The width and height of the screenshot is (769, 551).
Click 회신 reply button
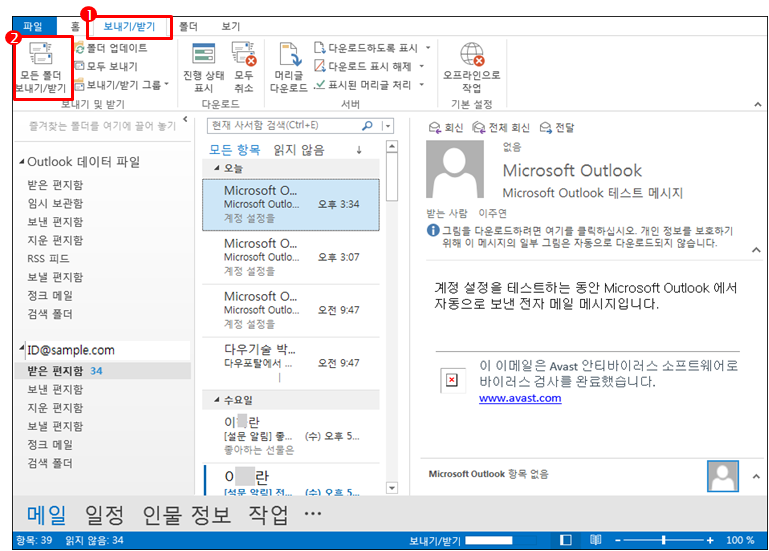pos(446,128)
